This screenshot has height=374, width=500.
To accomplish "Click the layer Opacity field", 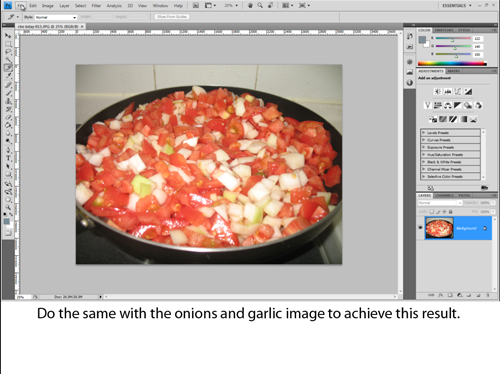I will point(485,203).
